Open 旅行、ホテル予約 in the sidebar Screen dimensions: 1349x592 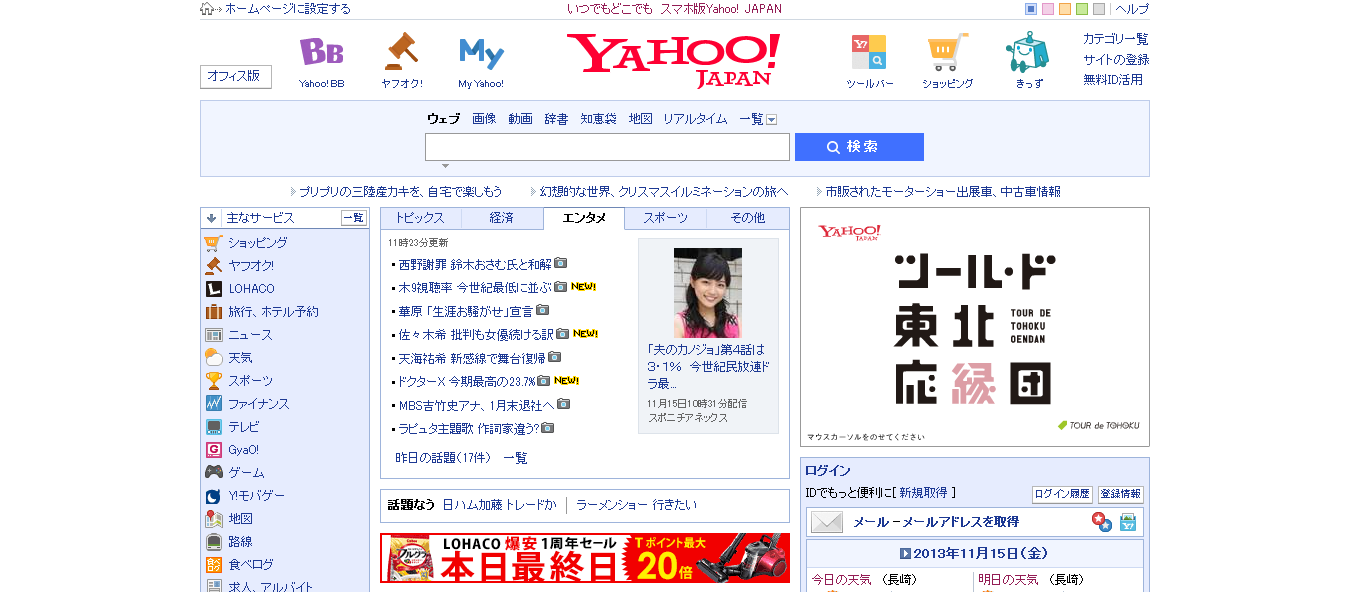273,312
